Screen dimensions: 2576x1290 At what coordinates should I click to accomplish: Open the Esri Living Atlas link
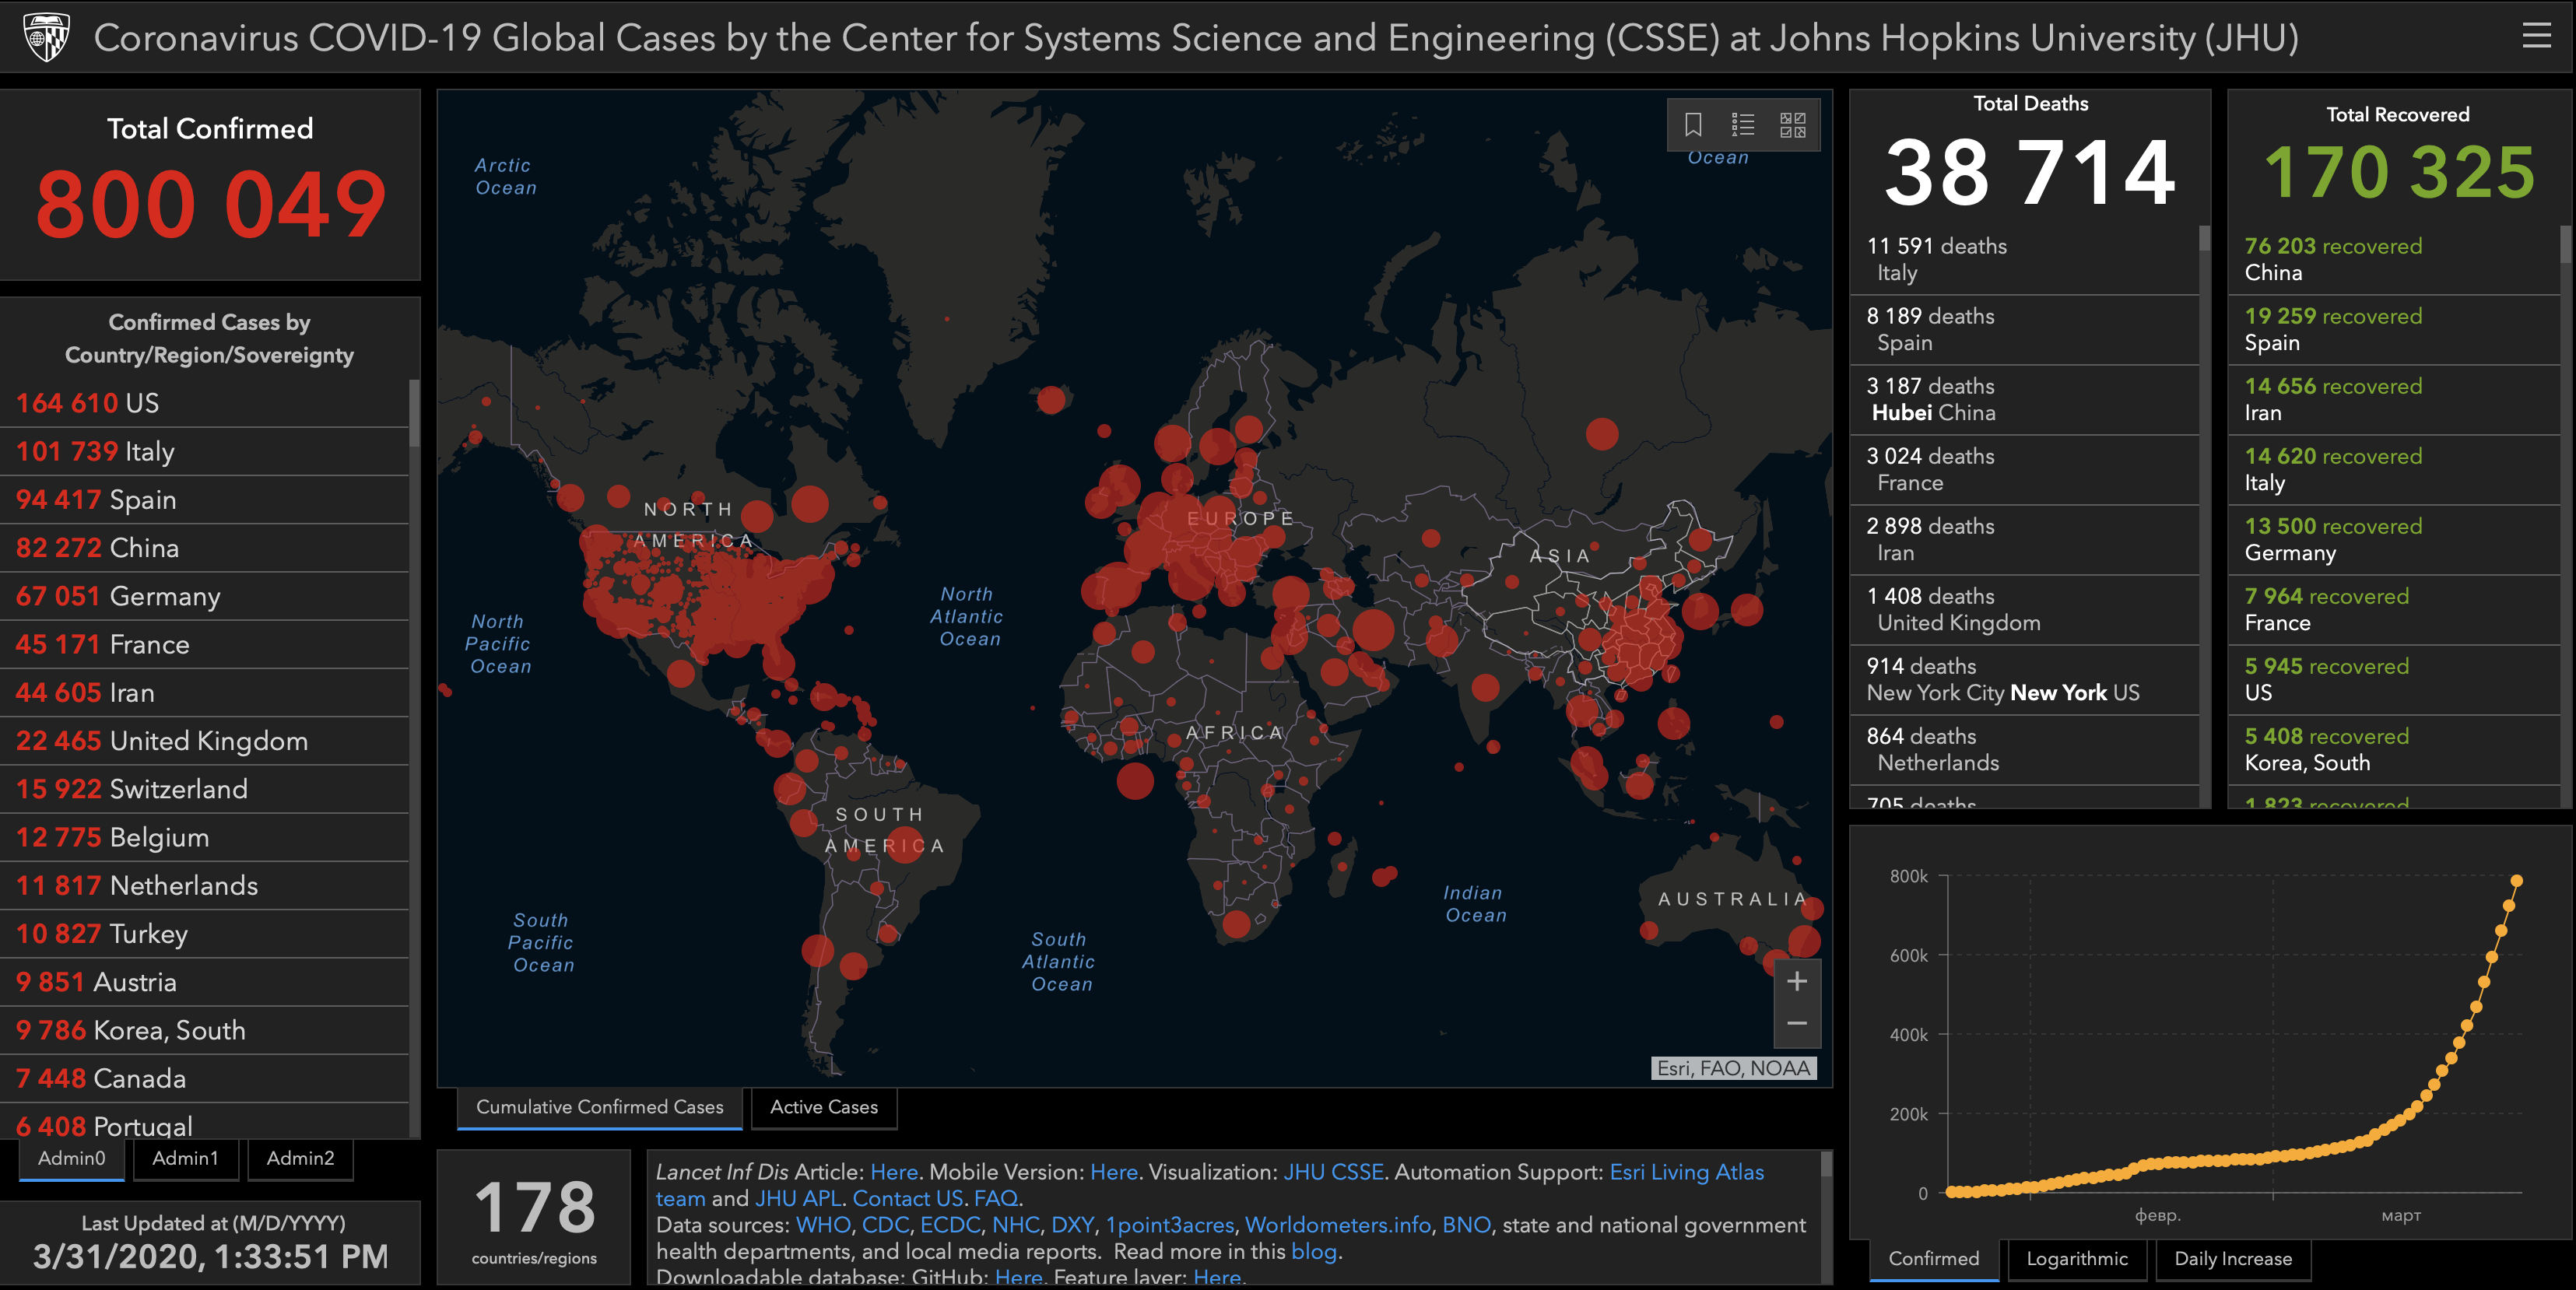pos(1686,1172)
